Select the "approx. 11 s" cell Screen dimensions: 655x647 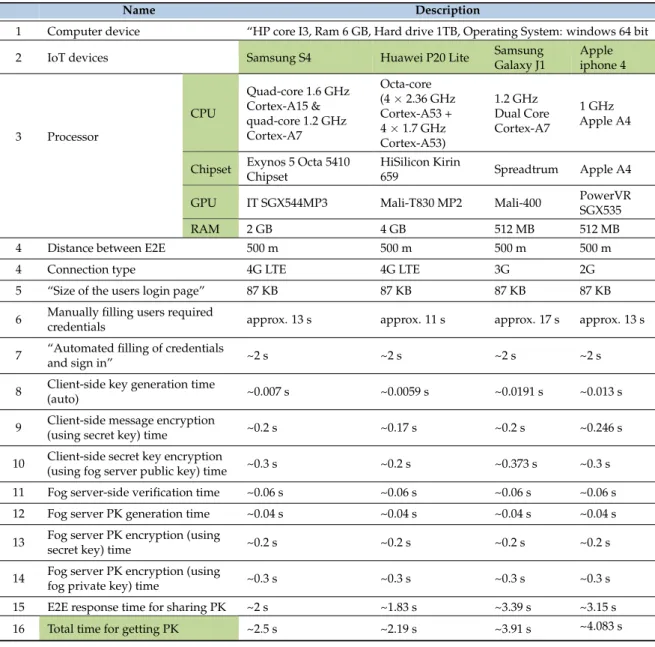pos(412,320)
